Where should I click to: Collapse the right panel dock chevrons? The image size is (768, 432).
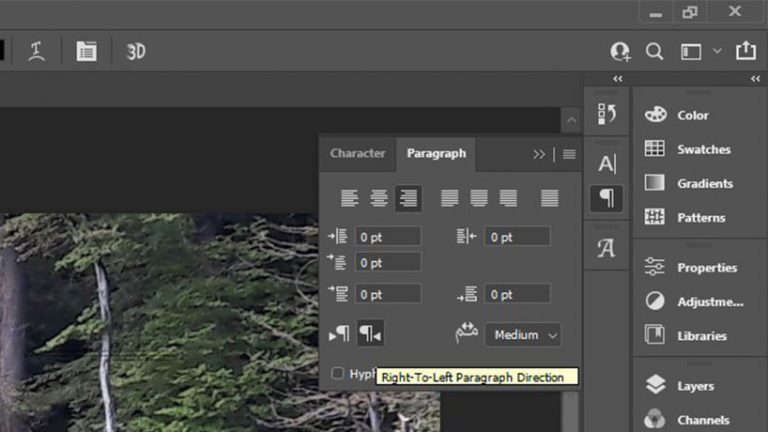pos(755,79)
